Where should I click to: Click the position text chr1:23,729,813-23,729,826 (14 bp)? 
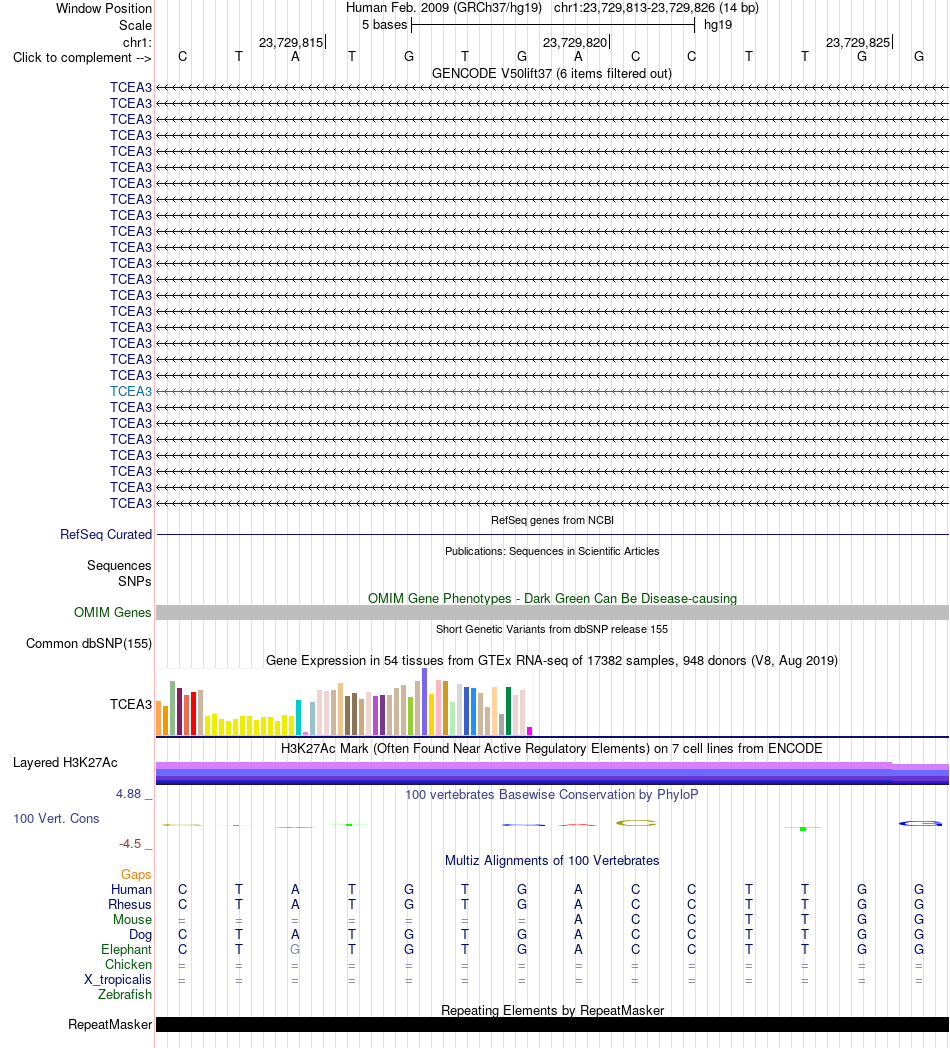tap(656, 8)
